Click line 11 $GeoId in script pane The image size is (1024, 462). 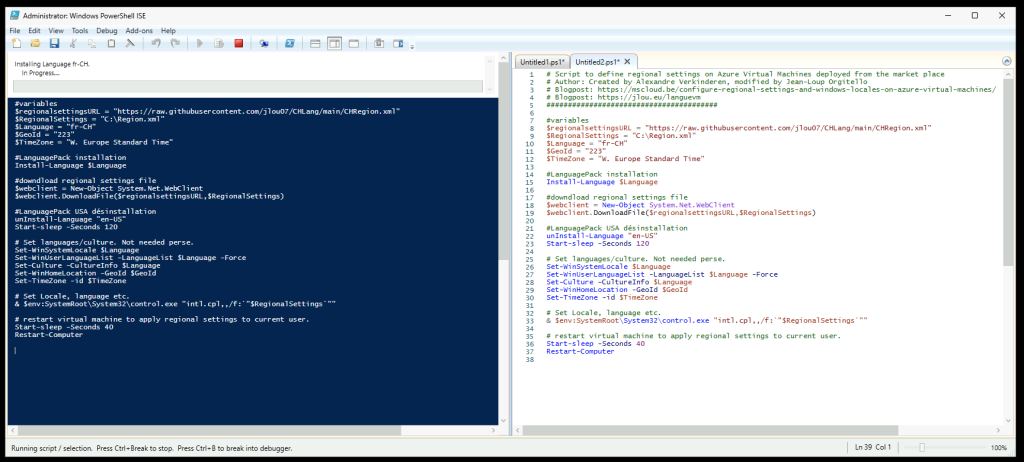click(576, 151)
